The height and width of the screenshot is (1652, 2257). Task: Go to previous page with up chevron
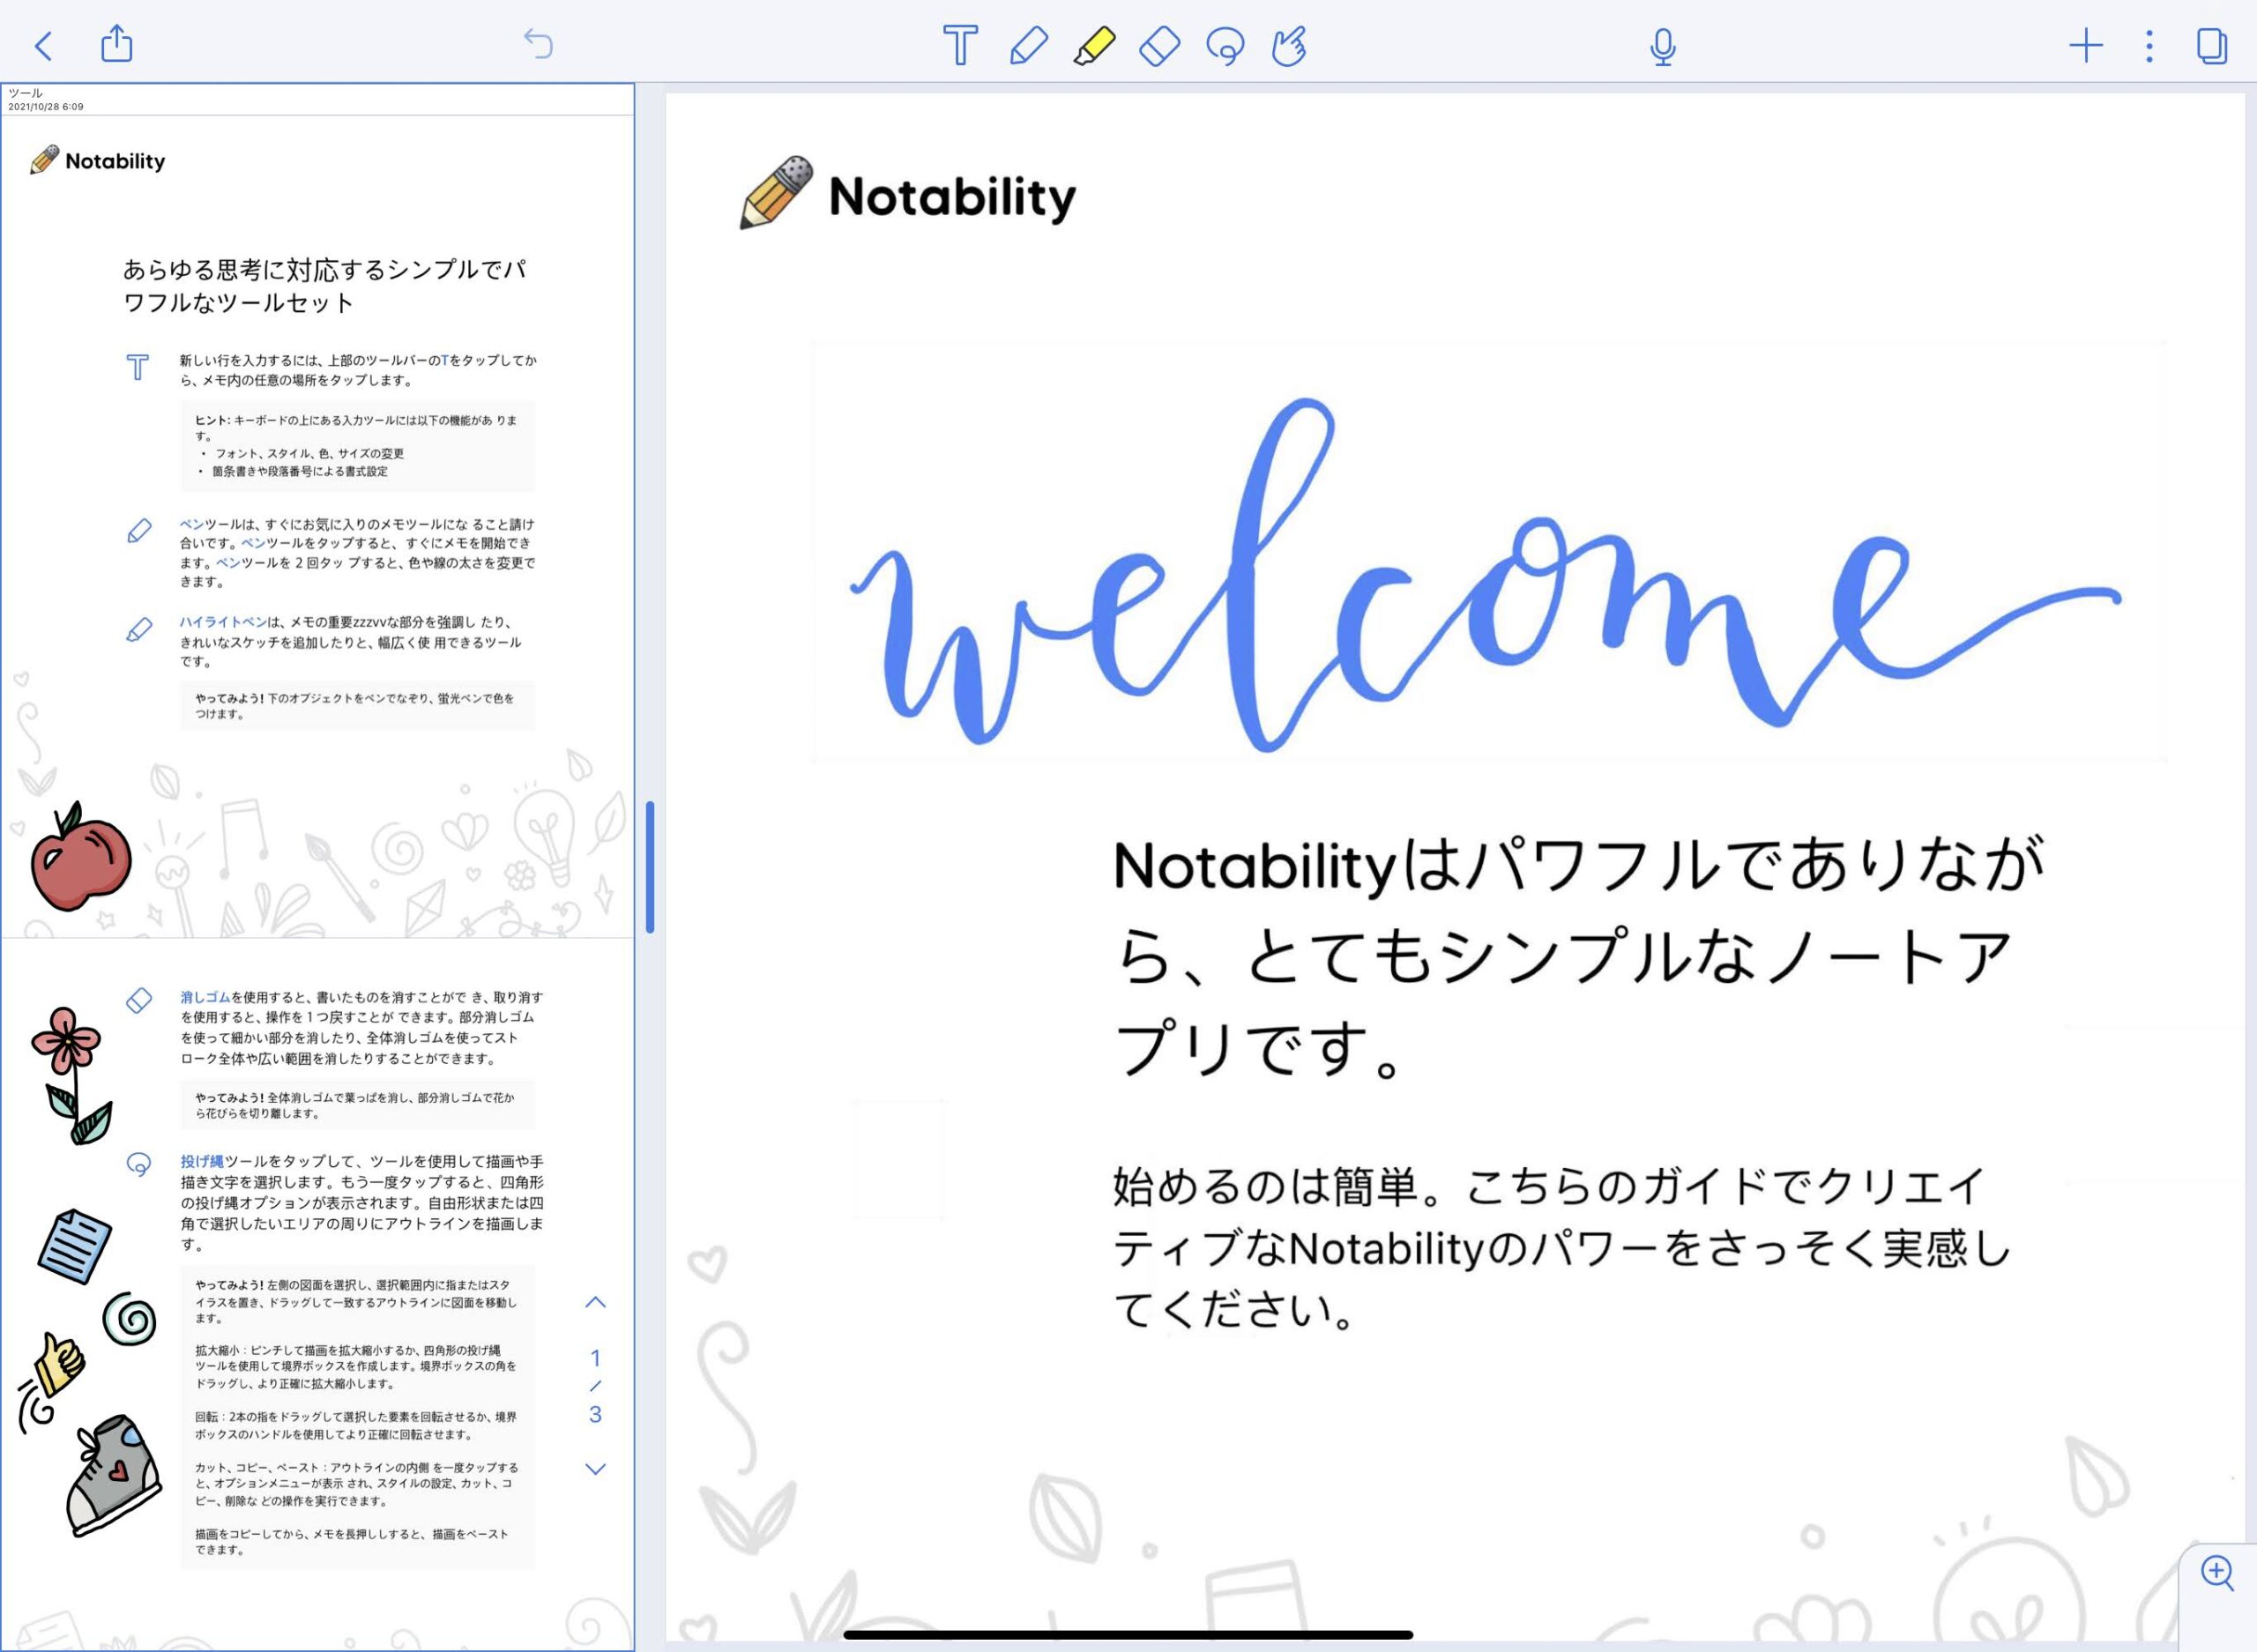coord(595,1302)
